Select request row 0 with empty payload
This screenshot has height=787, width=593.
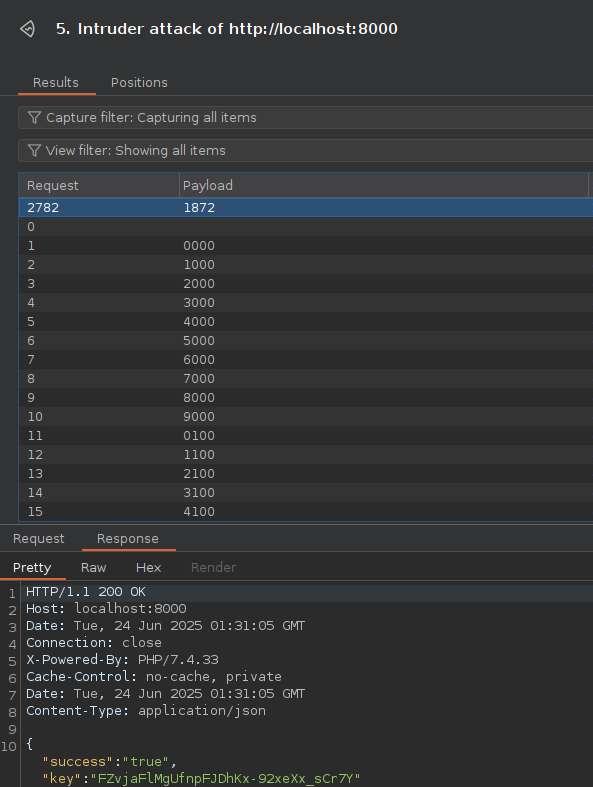pyautogui.click(x=306, y=227)
